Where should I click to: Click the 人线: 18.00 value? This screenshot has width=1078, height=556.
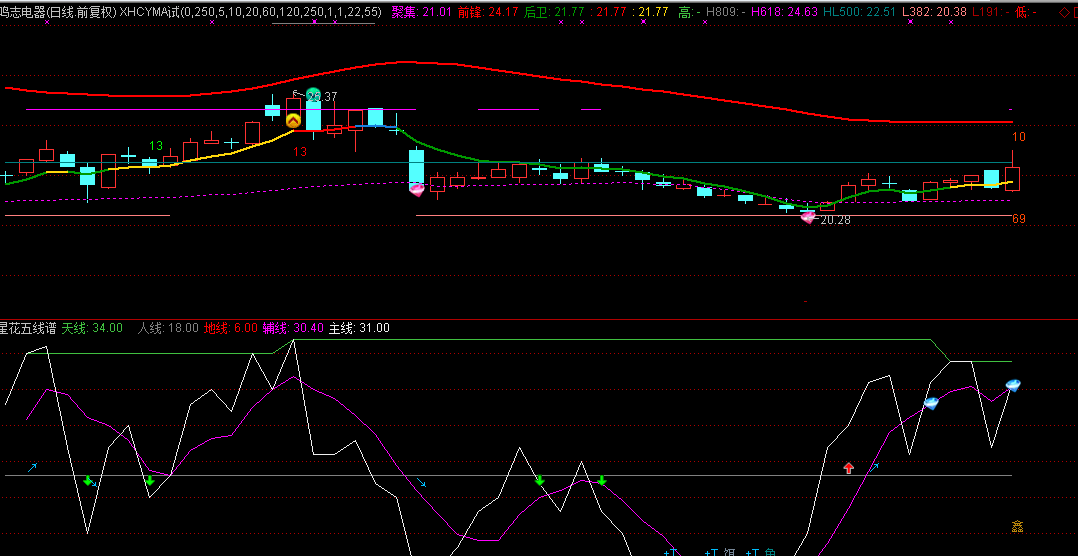(168, 328)
